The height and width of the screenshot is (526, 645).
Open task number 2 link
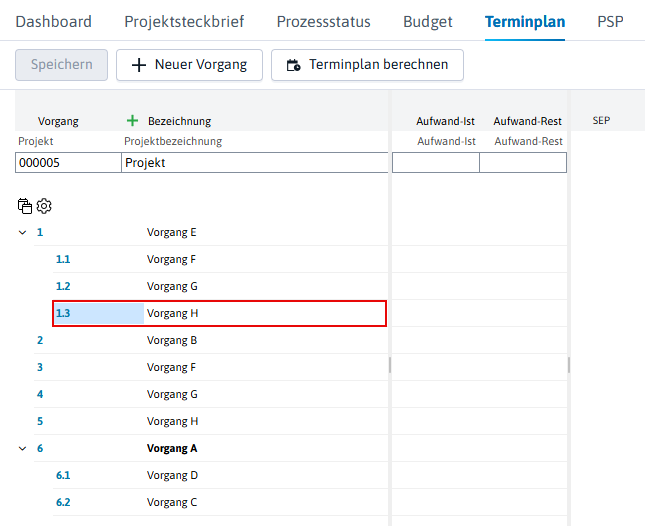(x=40, y=341)
